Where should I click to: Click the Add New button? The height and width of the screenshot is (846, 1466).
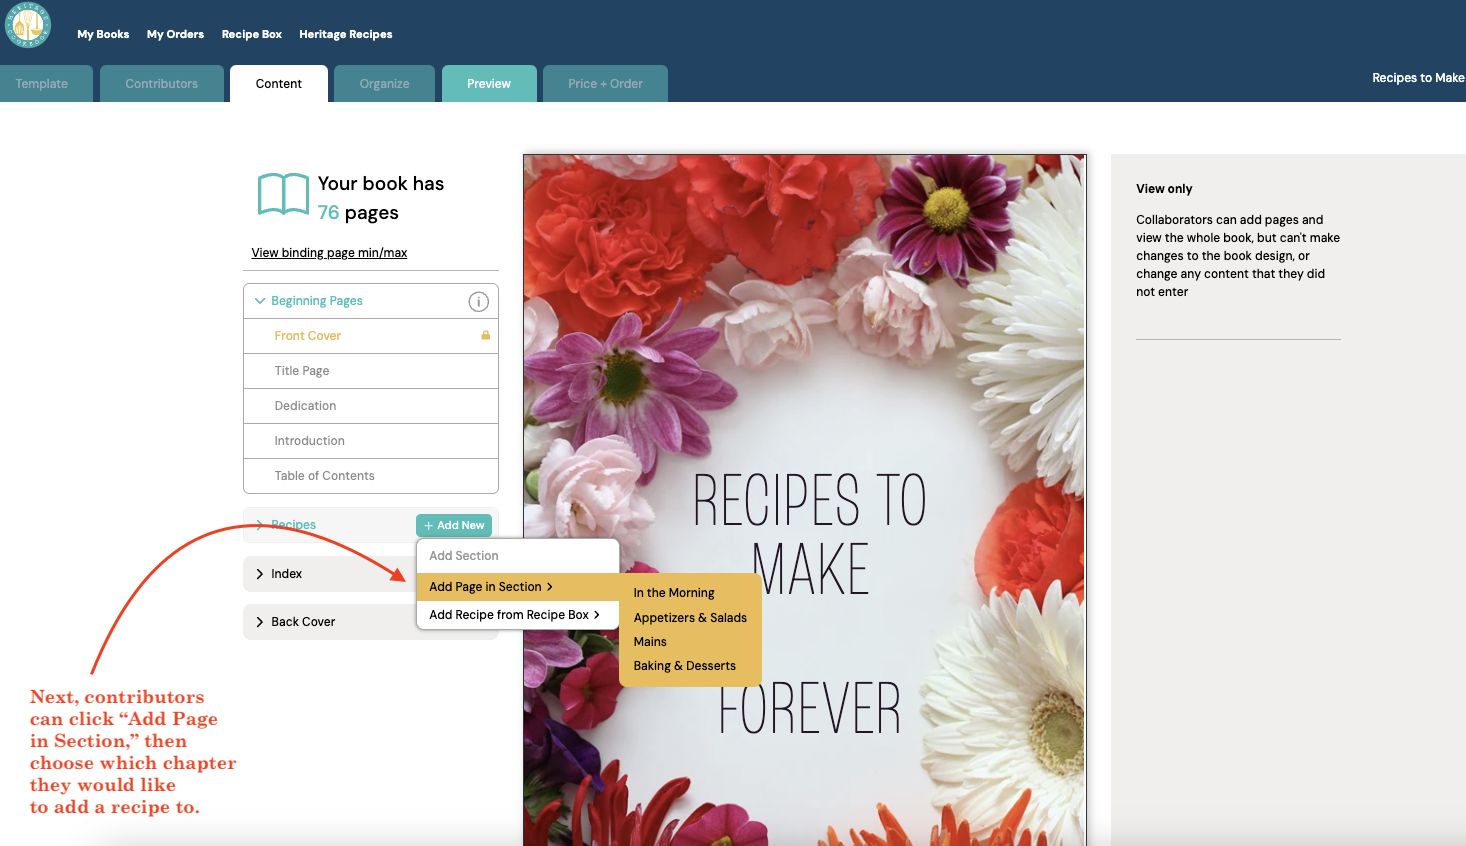(x=453, y=524)
